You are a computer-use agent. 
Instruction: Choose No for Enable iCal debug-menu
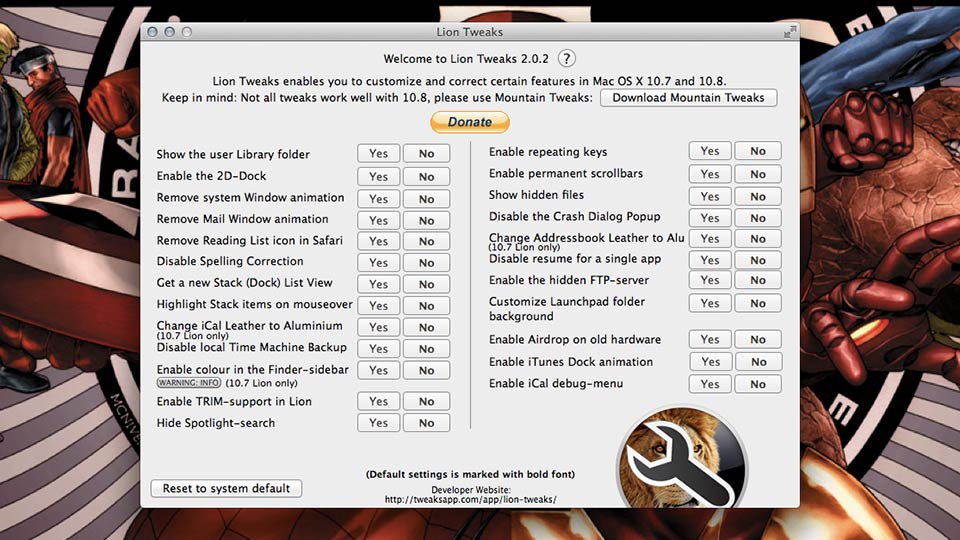tap(758, 384)
